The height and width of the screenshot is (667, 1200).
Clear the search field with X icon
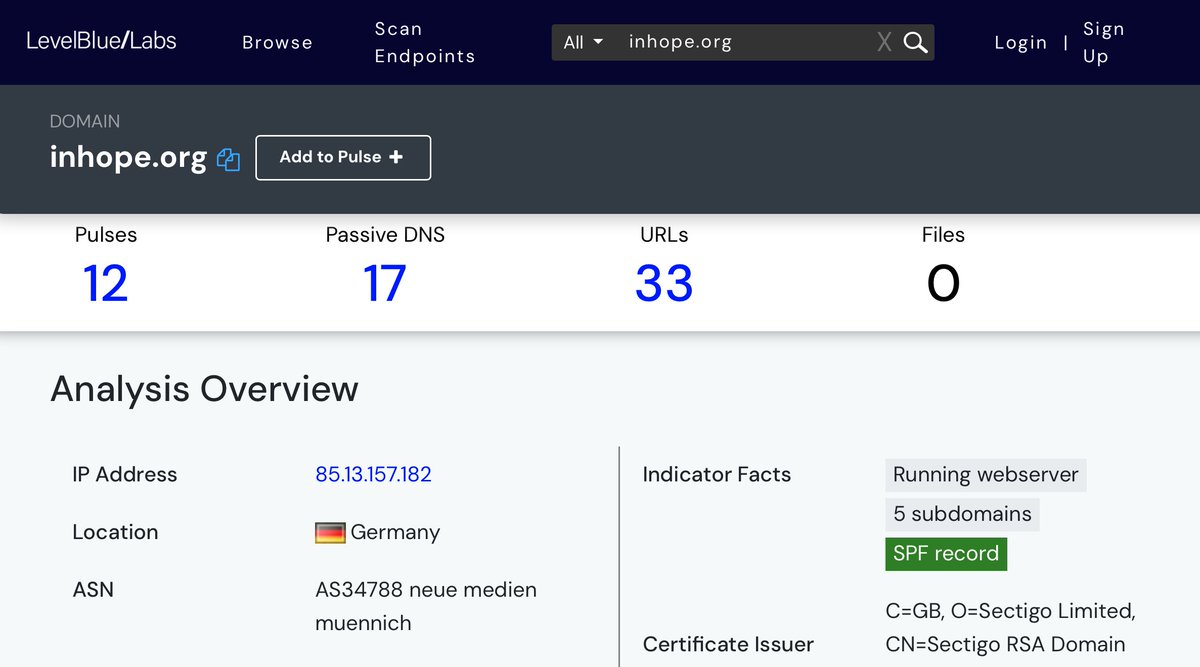883,42
